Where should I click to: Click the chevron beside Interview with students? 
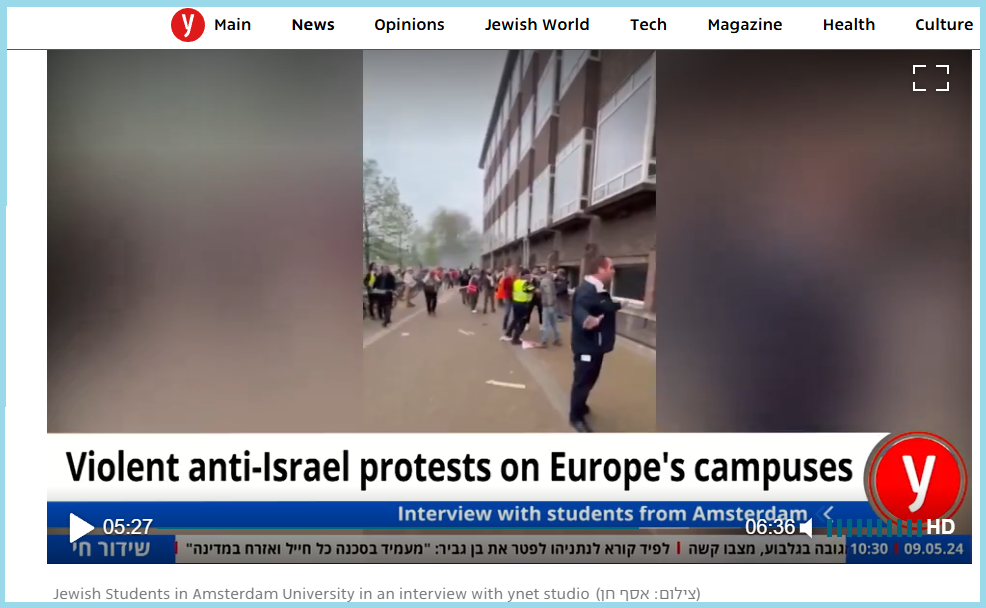(828, 513)
